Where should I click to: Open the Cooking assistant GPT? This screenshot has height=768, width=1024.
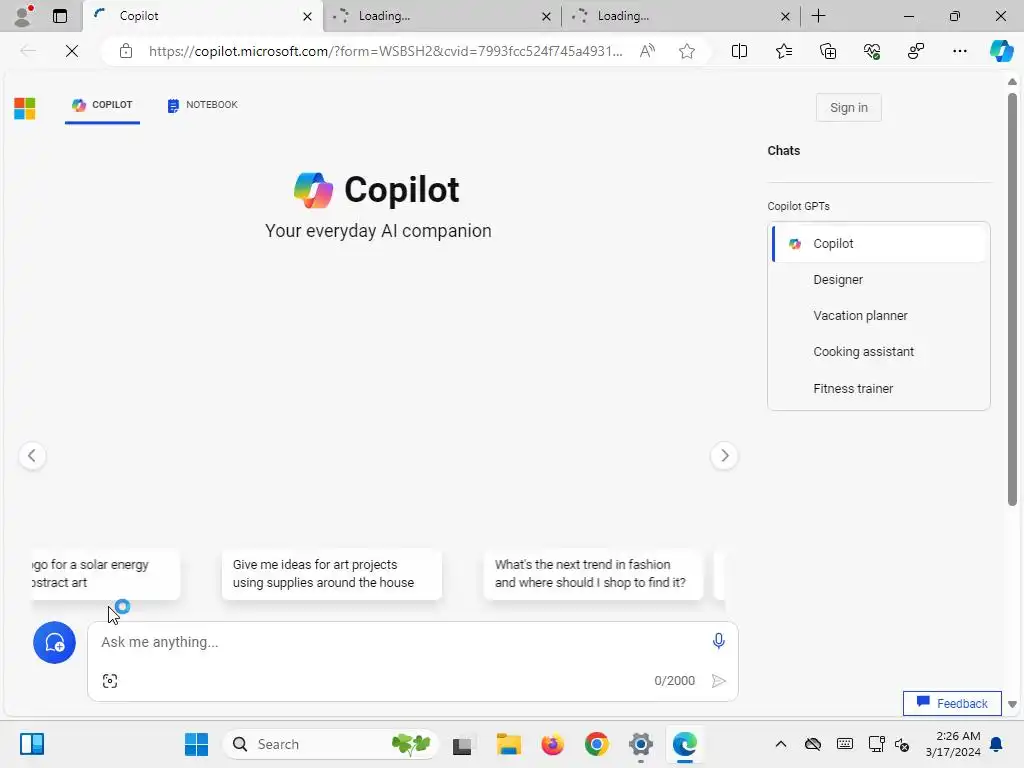point(880,351)
